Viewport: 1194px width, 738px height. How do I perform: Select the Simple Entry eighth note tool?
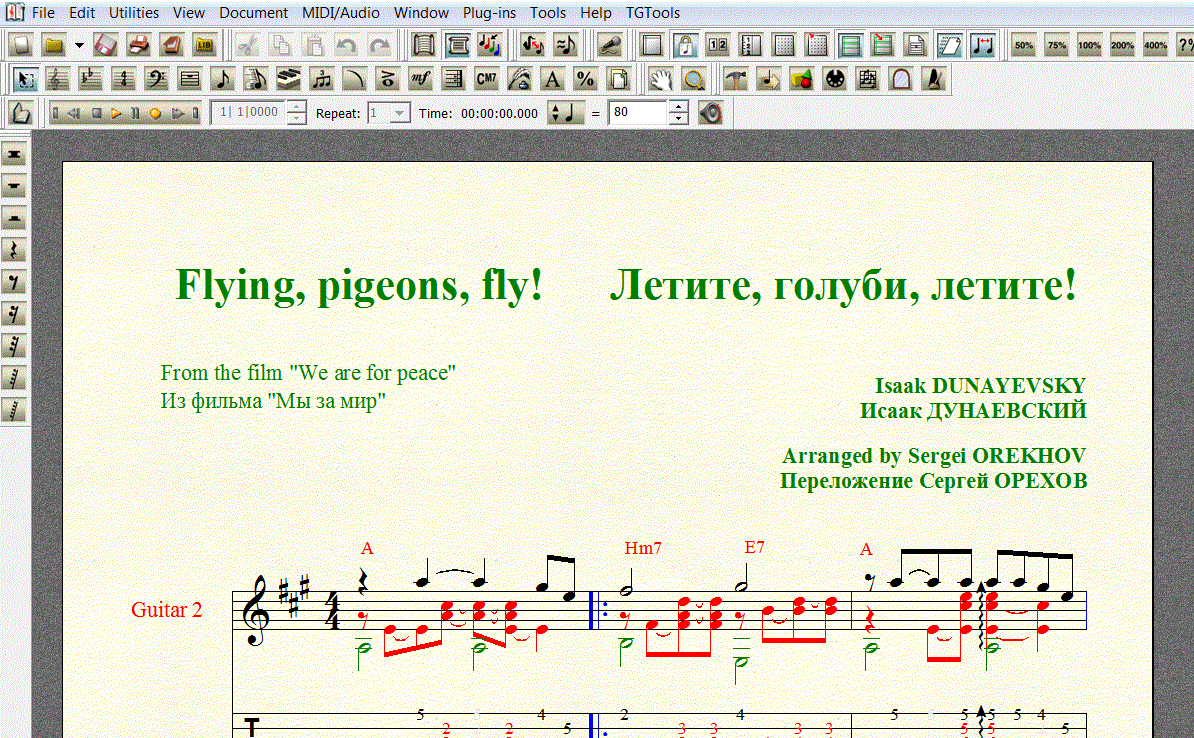tap(222, 79)
